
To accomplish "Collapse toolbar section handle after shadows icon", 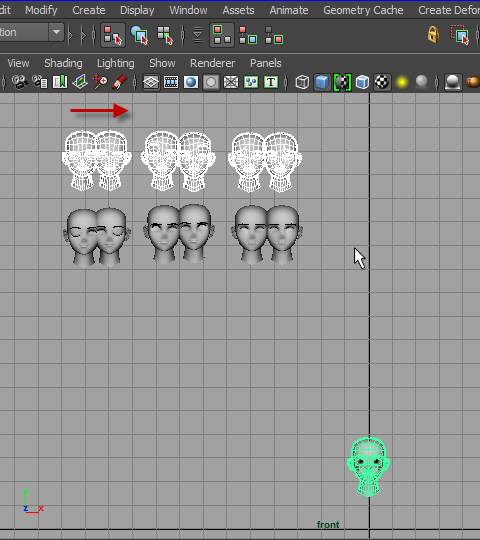I will point(437,82).
